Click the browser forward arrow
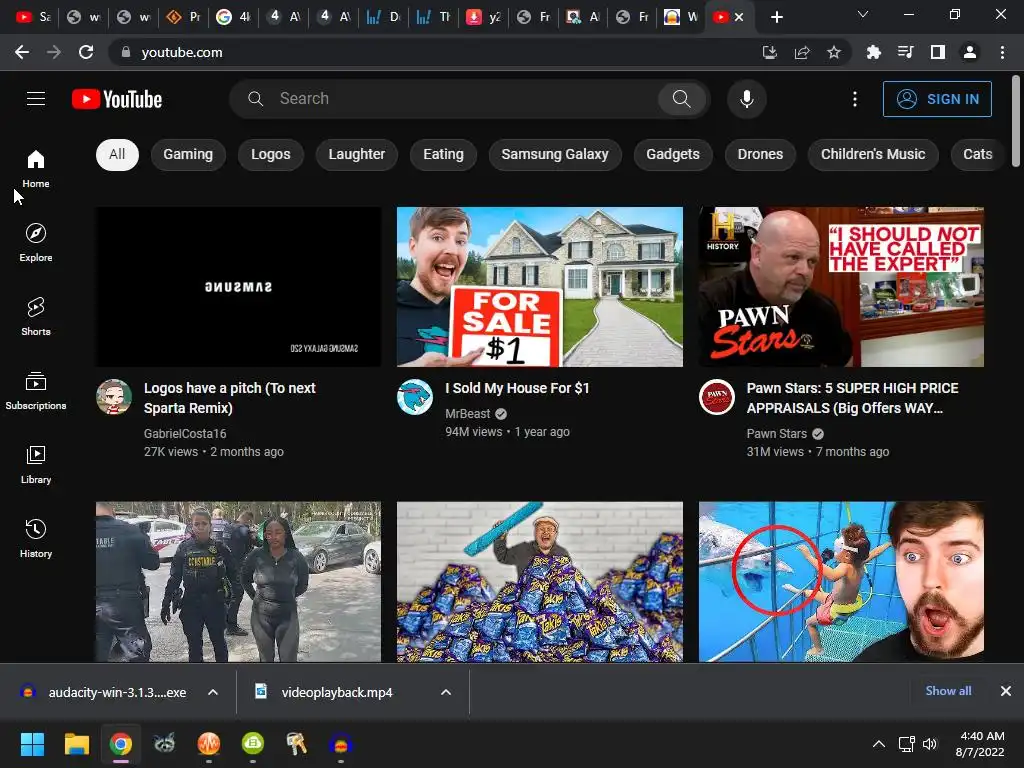The width and height of the screenshot is (1024, 768). tap(54, 52)
